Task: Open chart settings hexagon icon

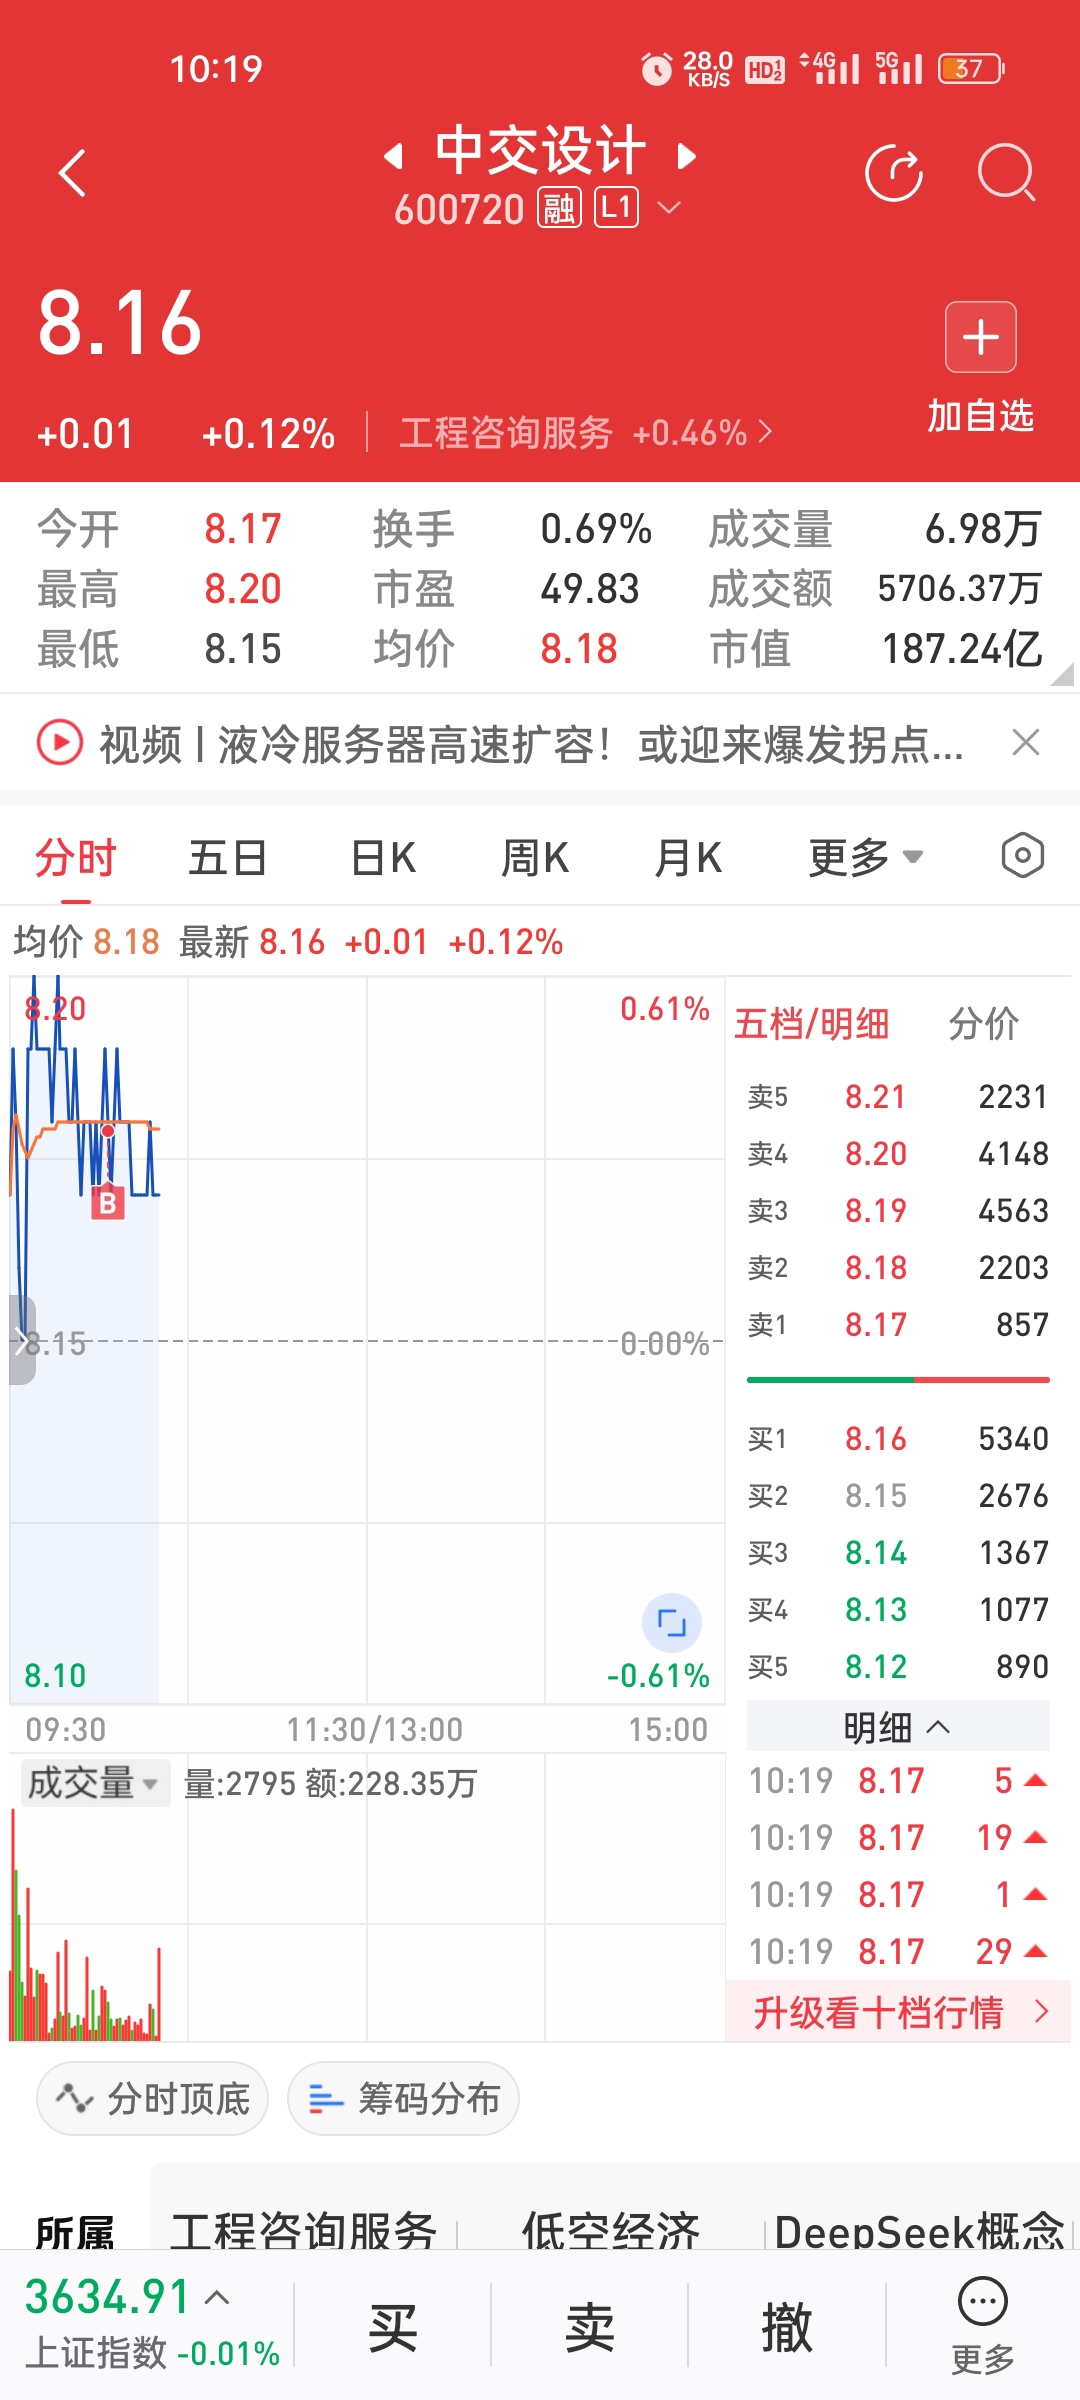Action: [x=1023, y=856]
